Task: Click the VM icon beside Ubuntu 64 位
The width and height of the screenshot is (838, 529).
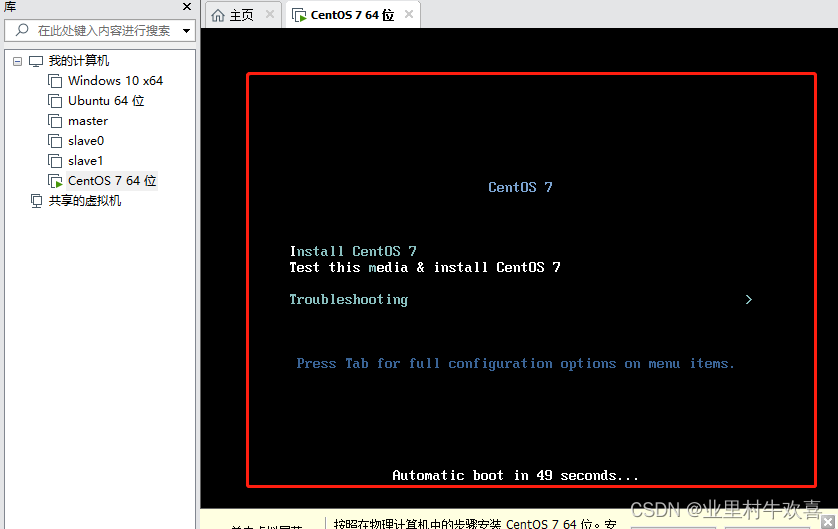Action: pyautogui.click(x=55, y=101)
